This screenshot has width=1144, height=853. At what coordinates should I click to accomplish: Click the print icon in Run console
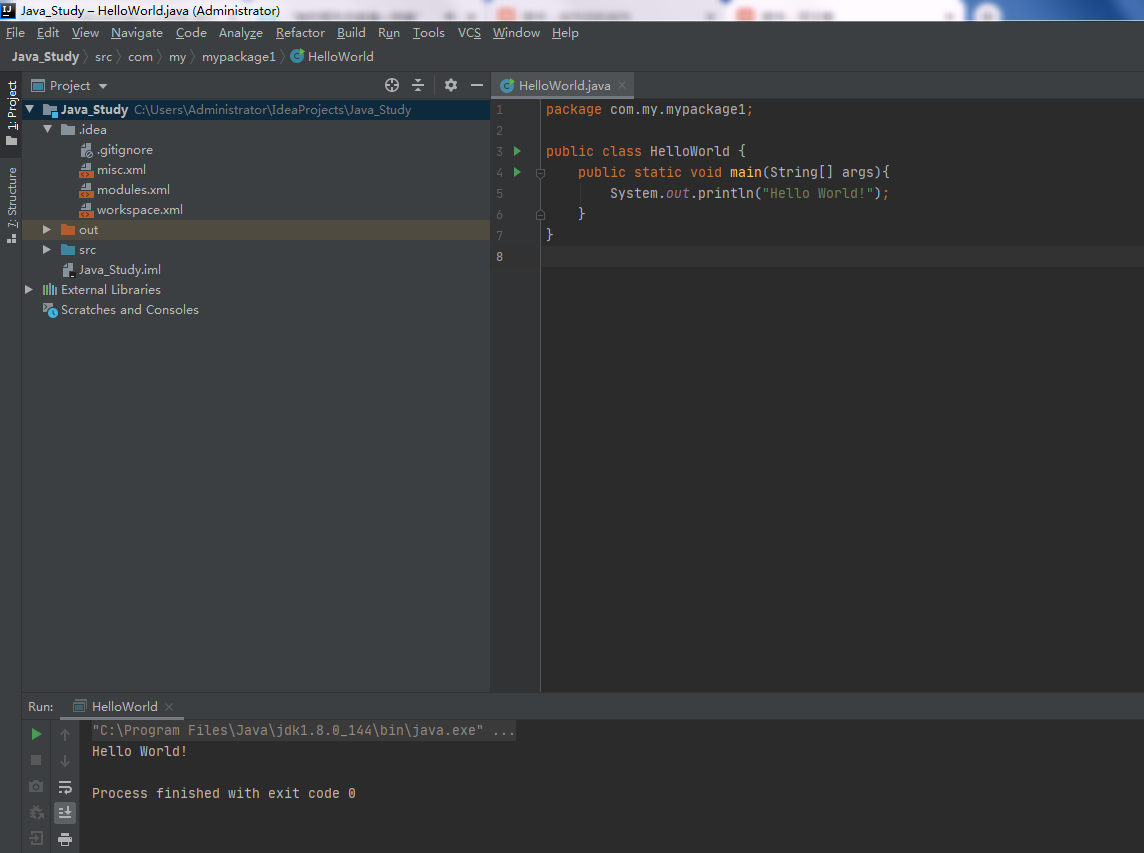[65, 839]
